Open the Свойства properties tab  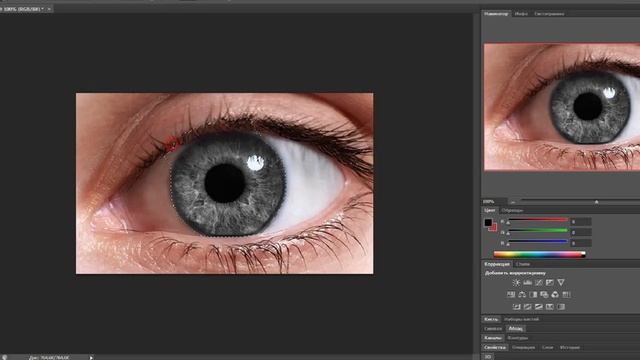click(495, 347)
